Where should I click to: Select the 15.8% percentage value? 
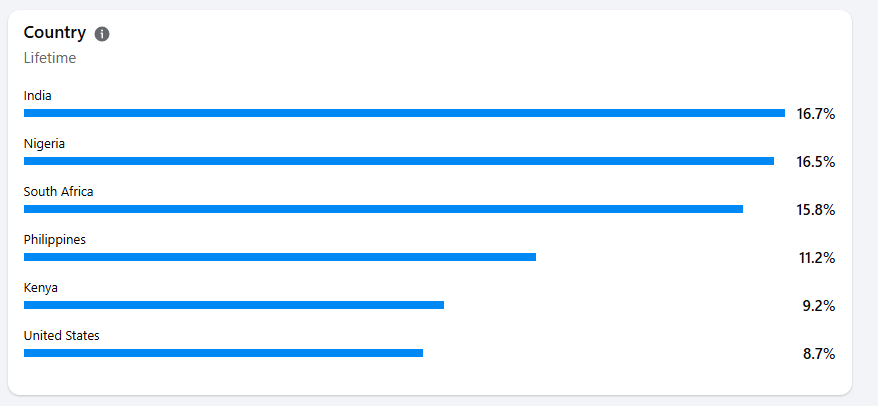tap(816, 211)
